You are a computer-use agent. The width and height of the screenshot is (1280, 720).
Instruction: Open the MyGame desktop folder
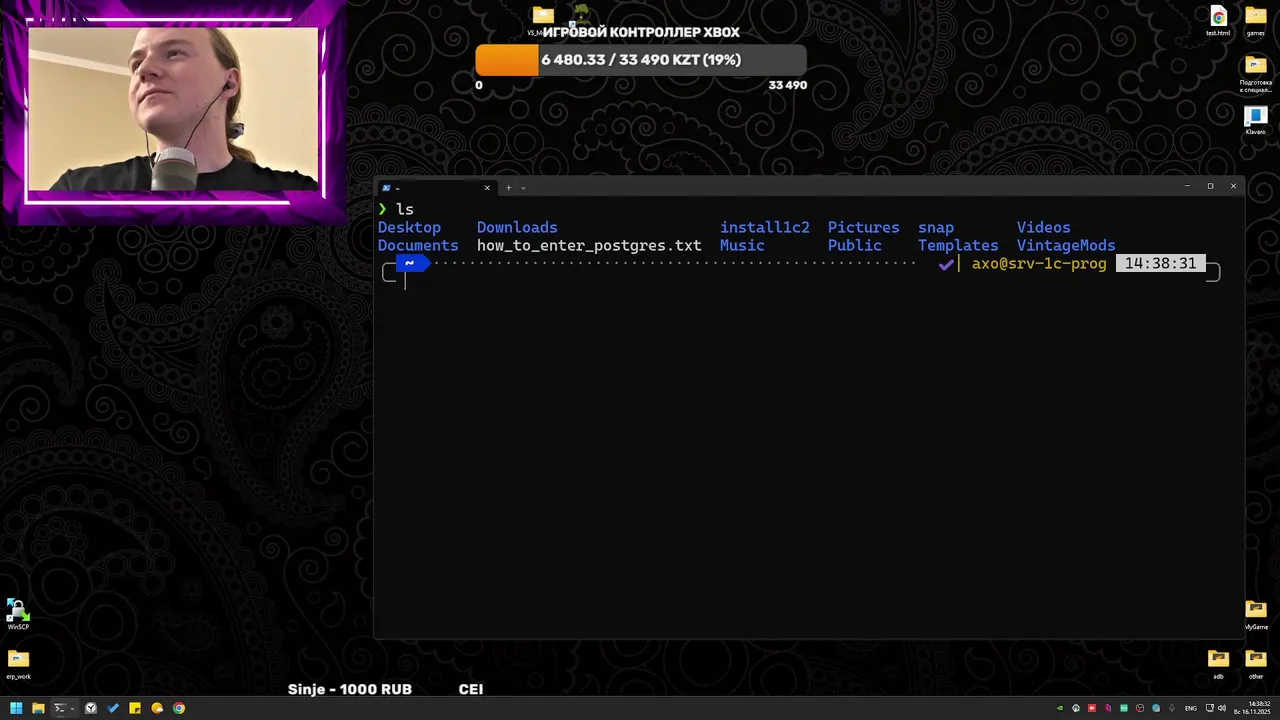1256,615
